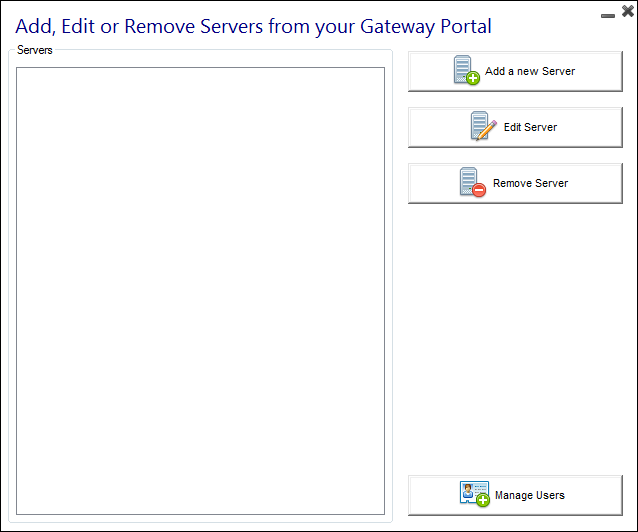Image resolution: width=638 pixels, height=532 pixels.
Task: Close the server management window
Action: (627, 12)
